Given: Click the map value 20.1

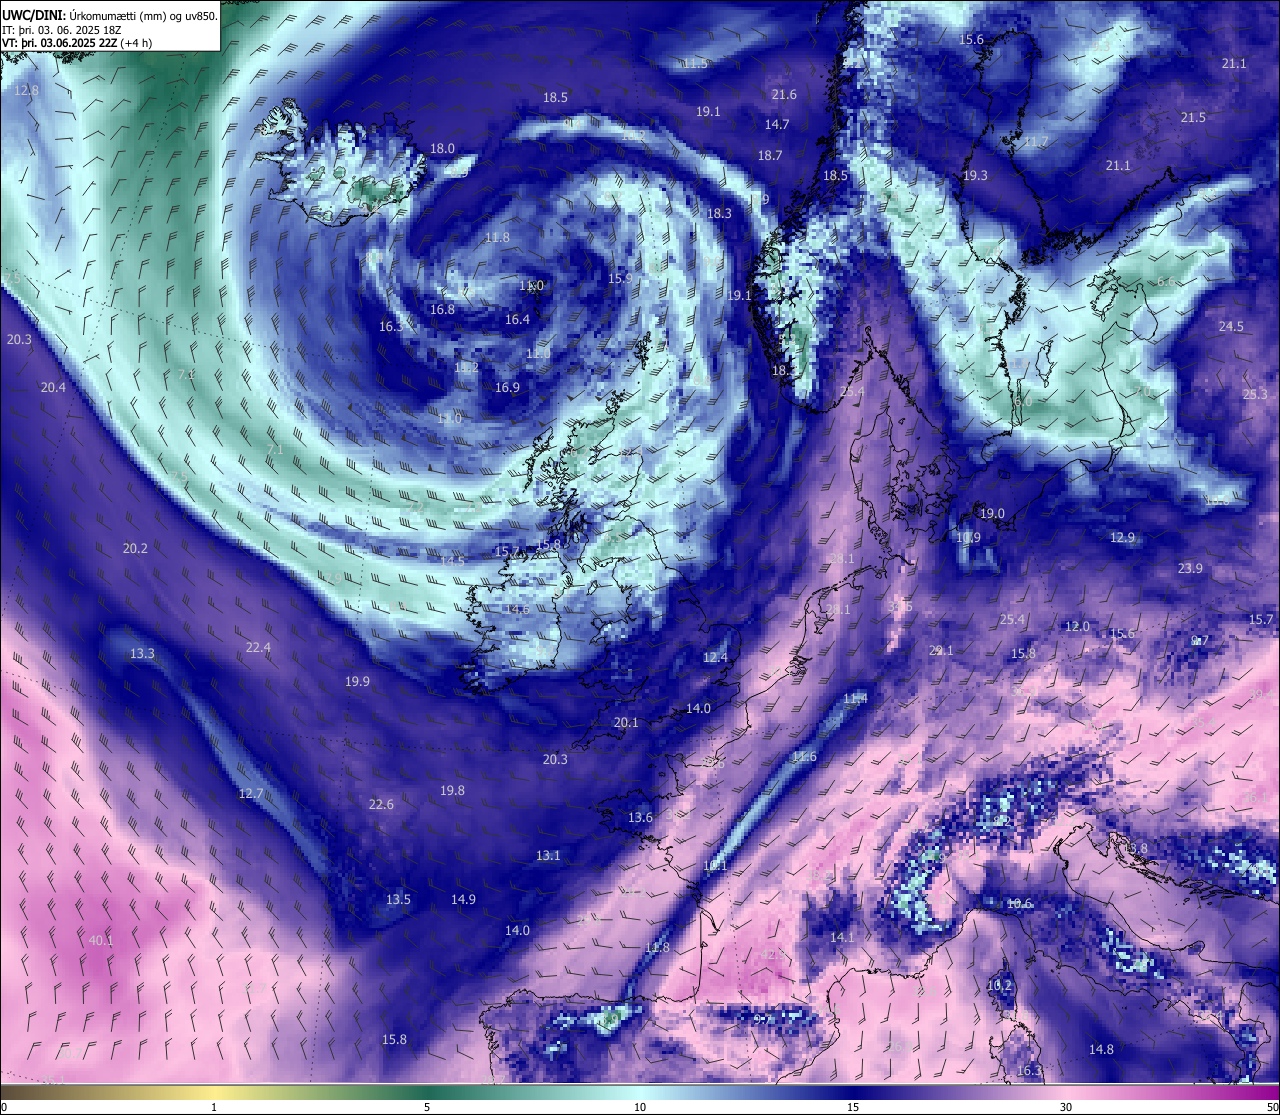Looking at the screenshot, I should (x=626, y=723).
